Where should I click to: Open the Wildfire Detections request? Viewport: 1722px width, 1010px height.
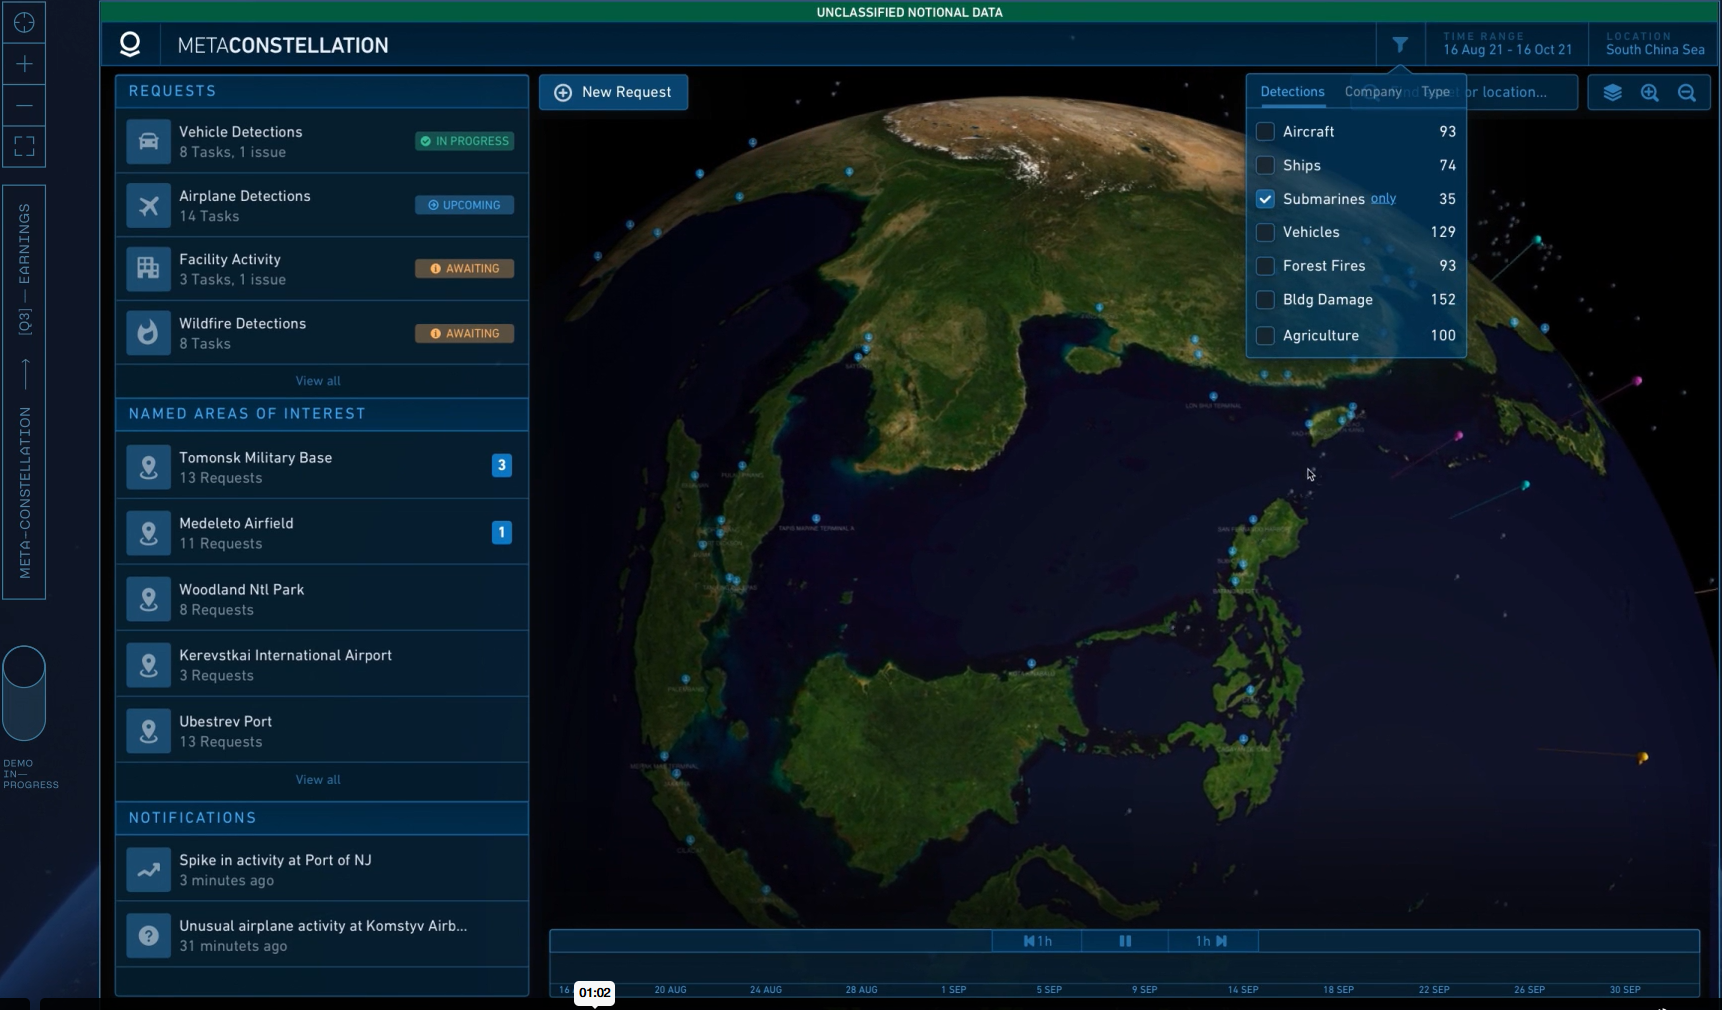click(322, 333)
